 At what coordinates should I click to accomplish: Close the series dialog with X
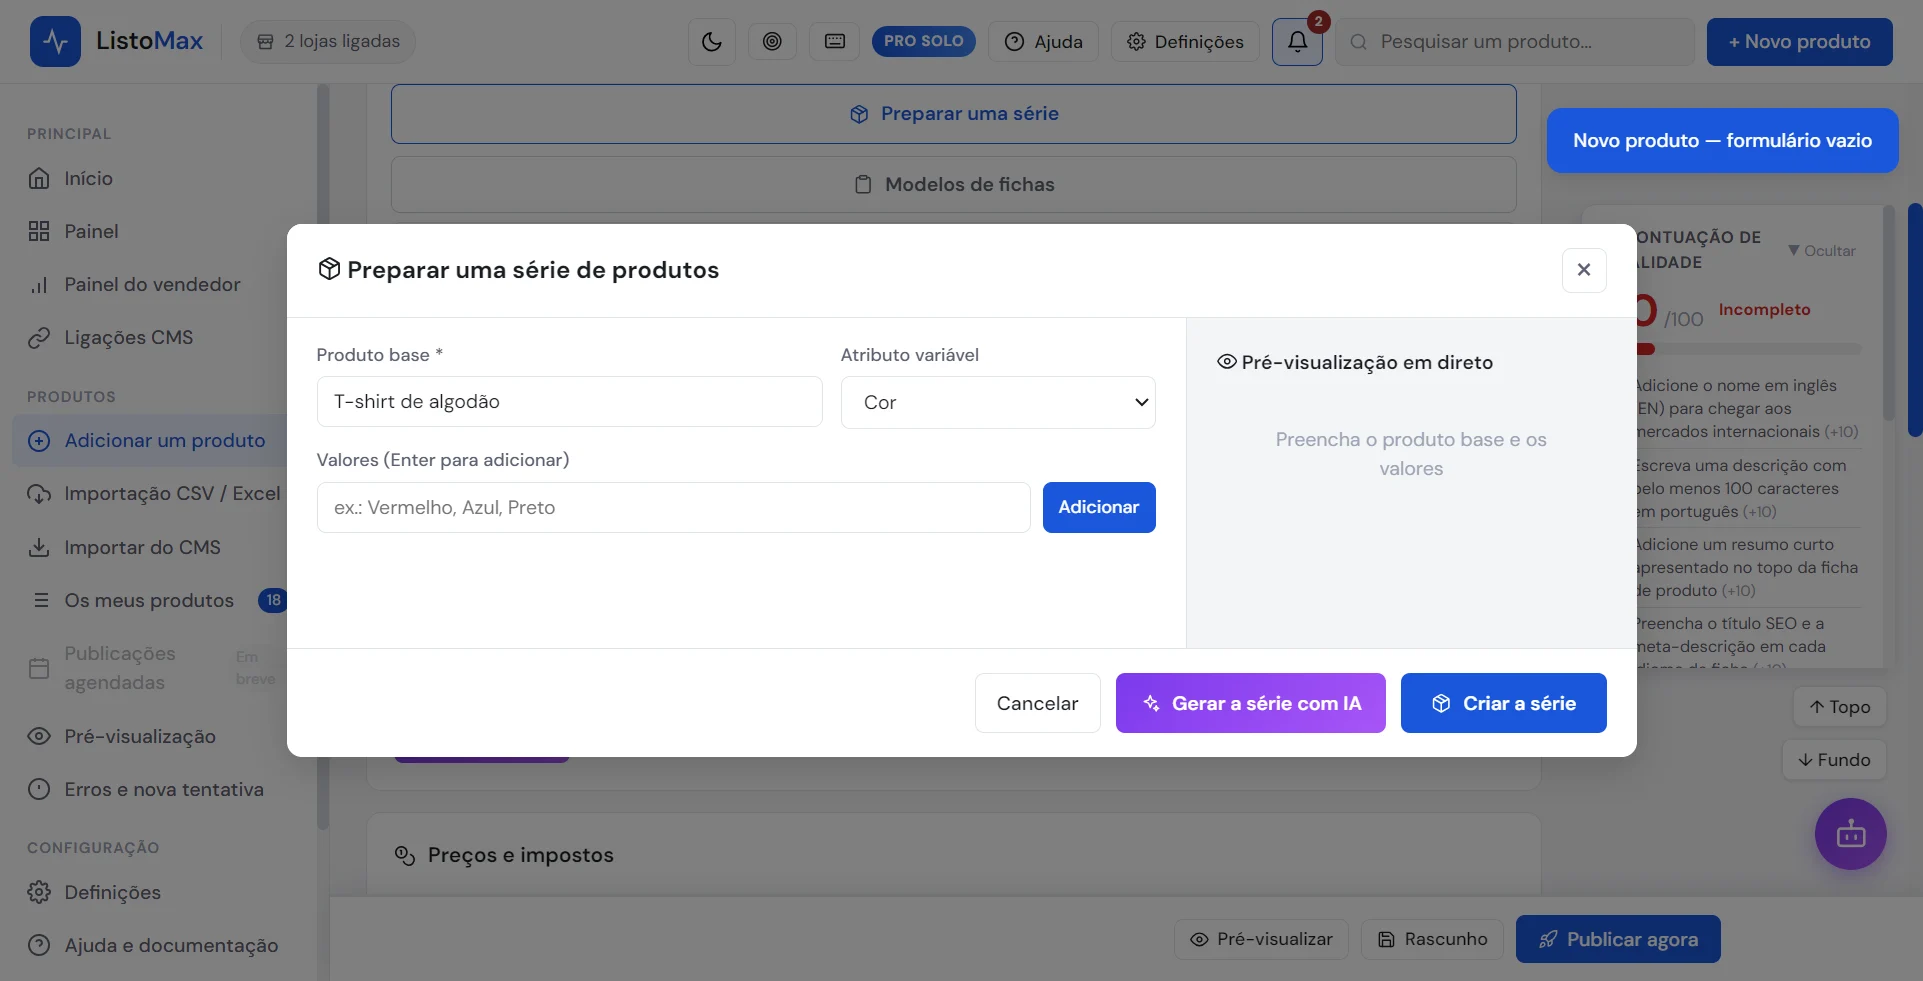click(x=1584, y=270)
